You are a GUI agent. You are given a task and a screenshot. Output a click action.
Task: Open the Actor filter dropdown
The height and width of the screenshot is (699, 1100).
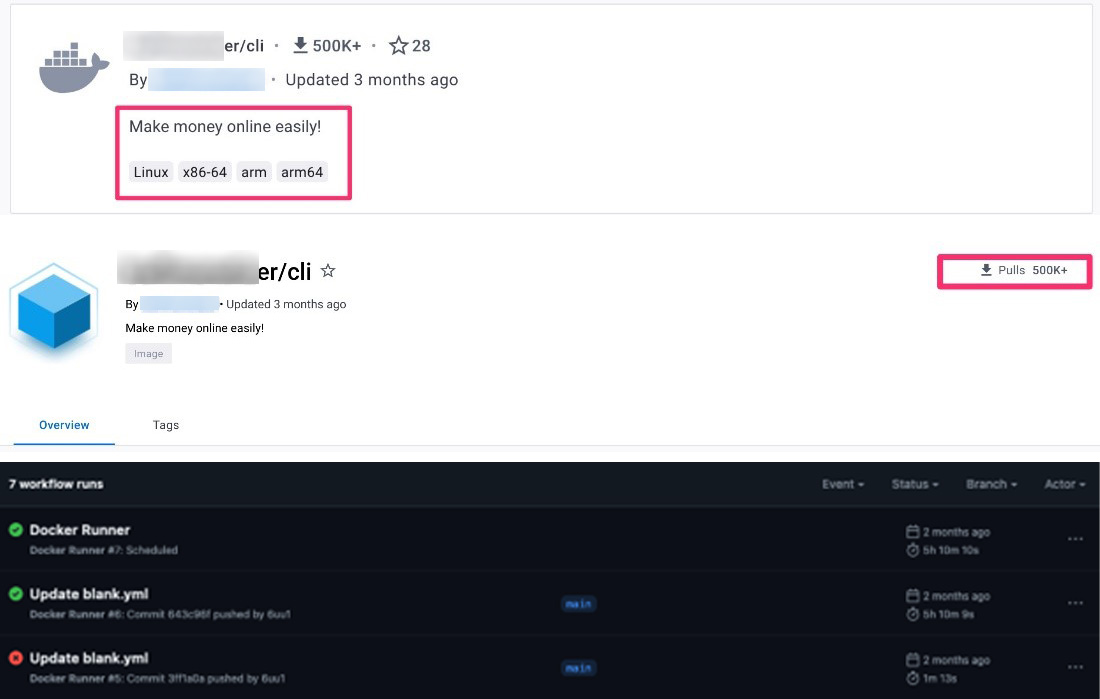pos(1064,484)
